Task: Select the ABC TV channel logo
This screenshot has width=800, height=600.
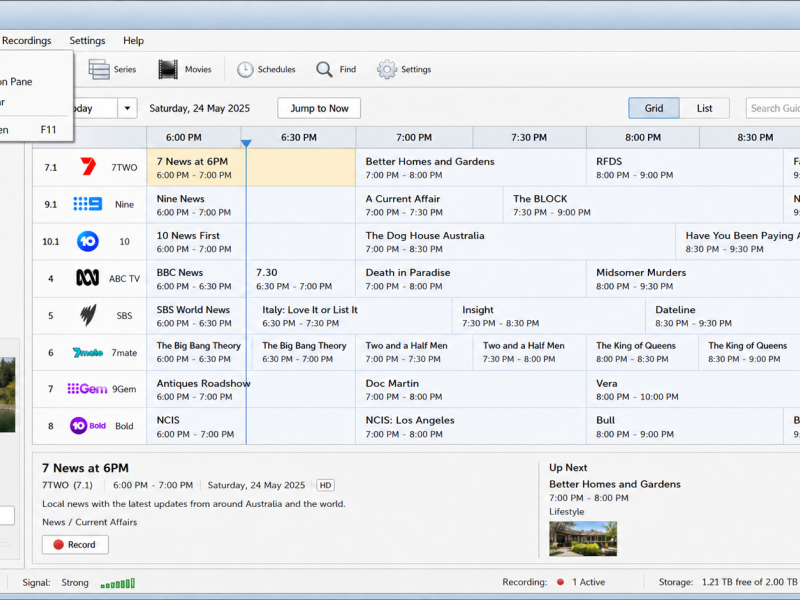Action: coord(88,278)
